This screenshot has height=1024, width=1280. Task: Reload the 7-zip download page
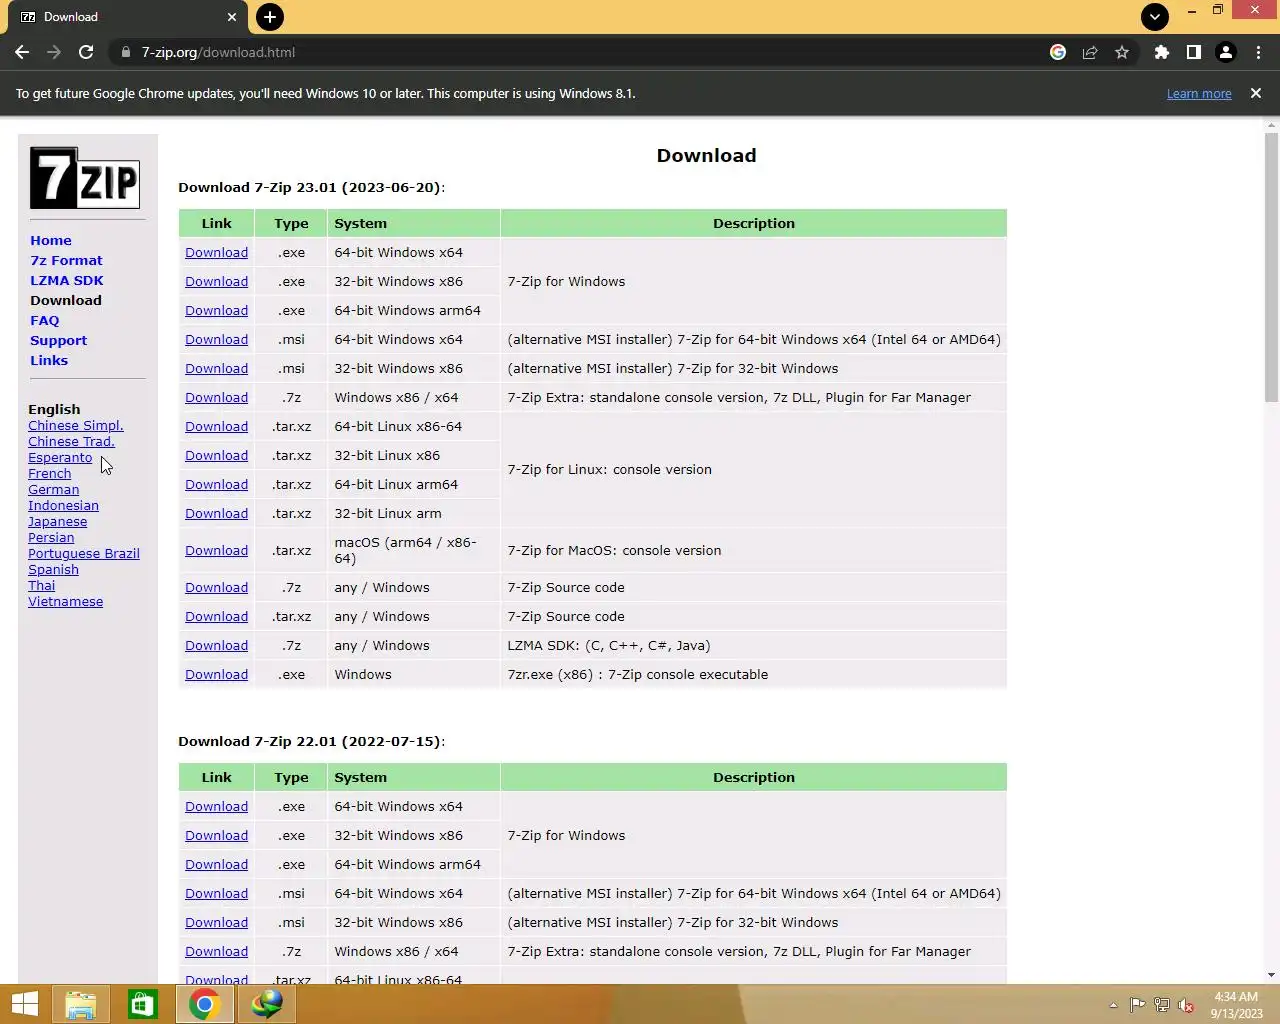coord(86,52)
